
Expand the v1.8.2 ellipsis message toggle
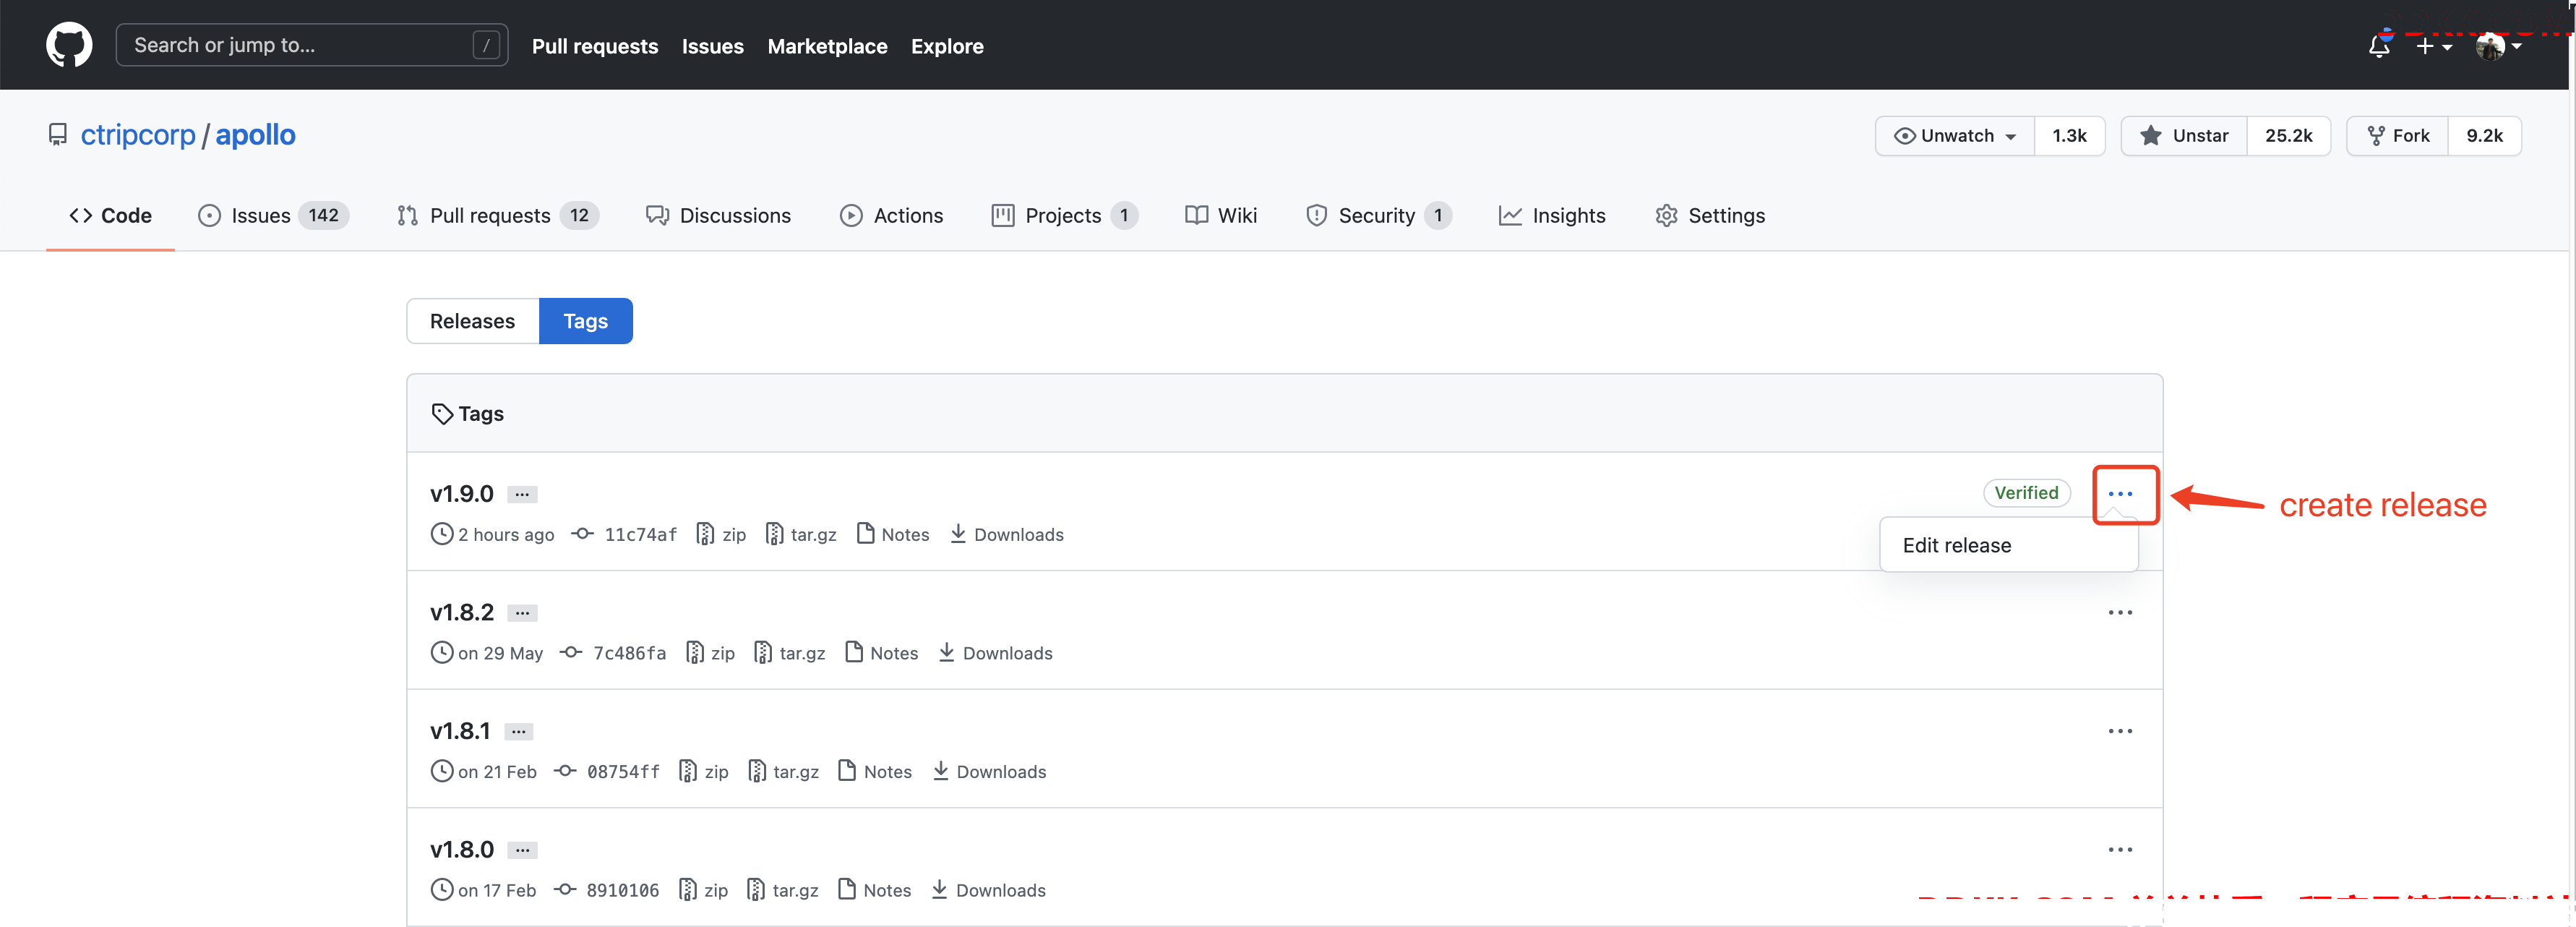point(522,613)
